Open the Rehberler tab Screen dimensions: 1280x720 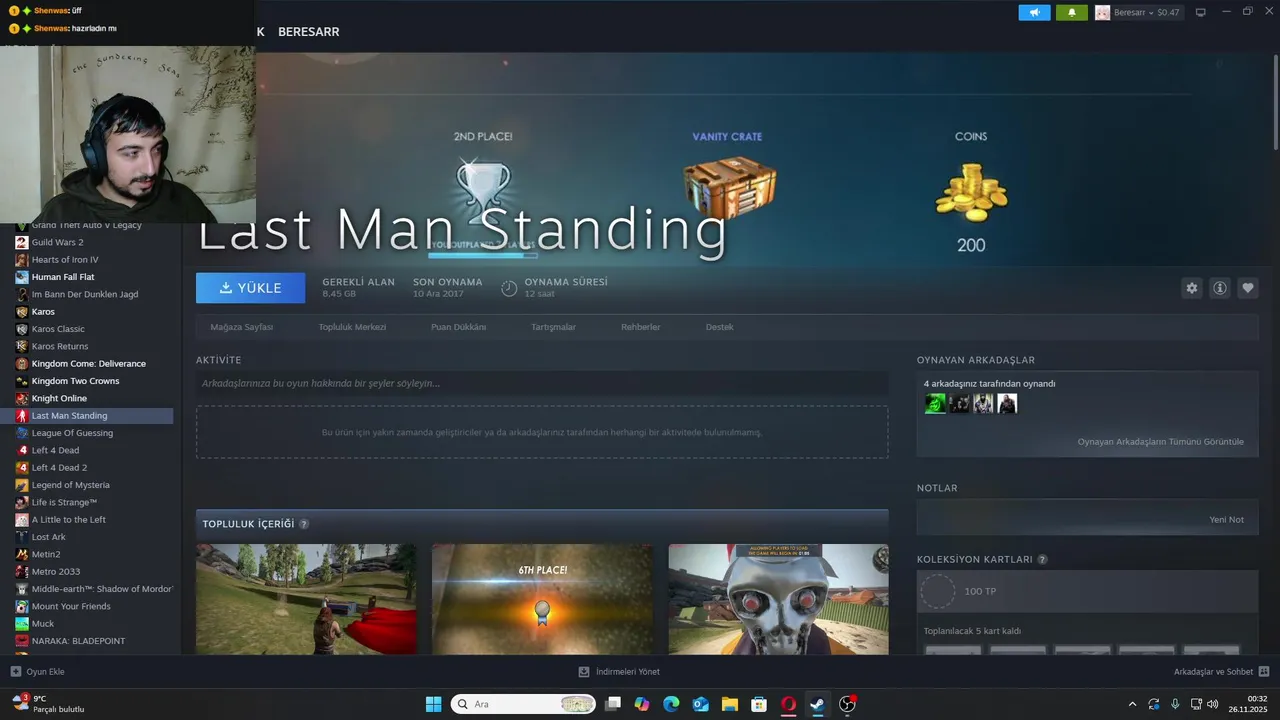(x=640, y=327)
